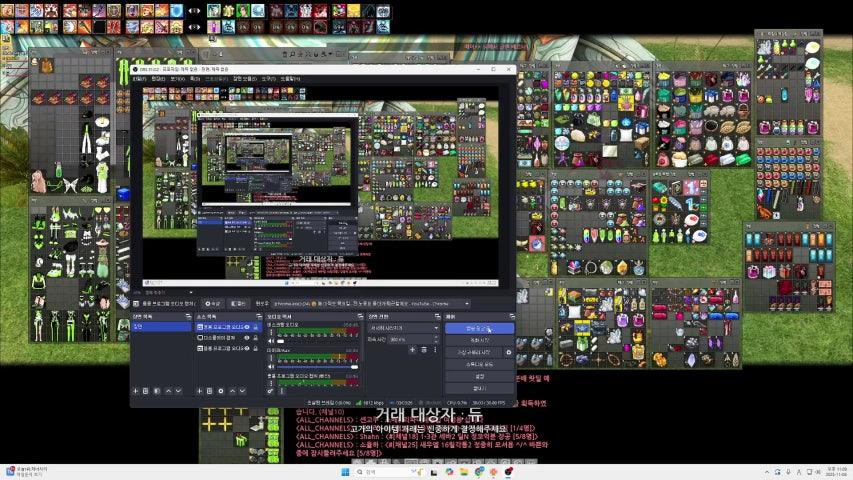Move selected scene down with the arrow icon

(x=179, y=391)
